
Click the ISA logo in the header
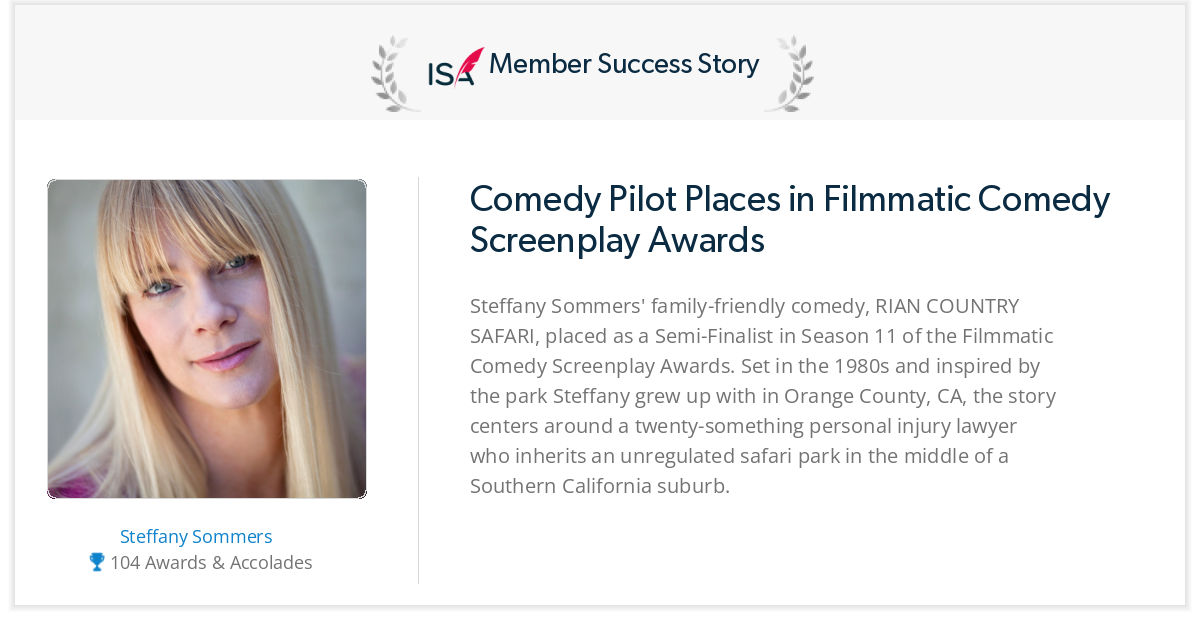455,67
